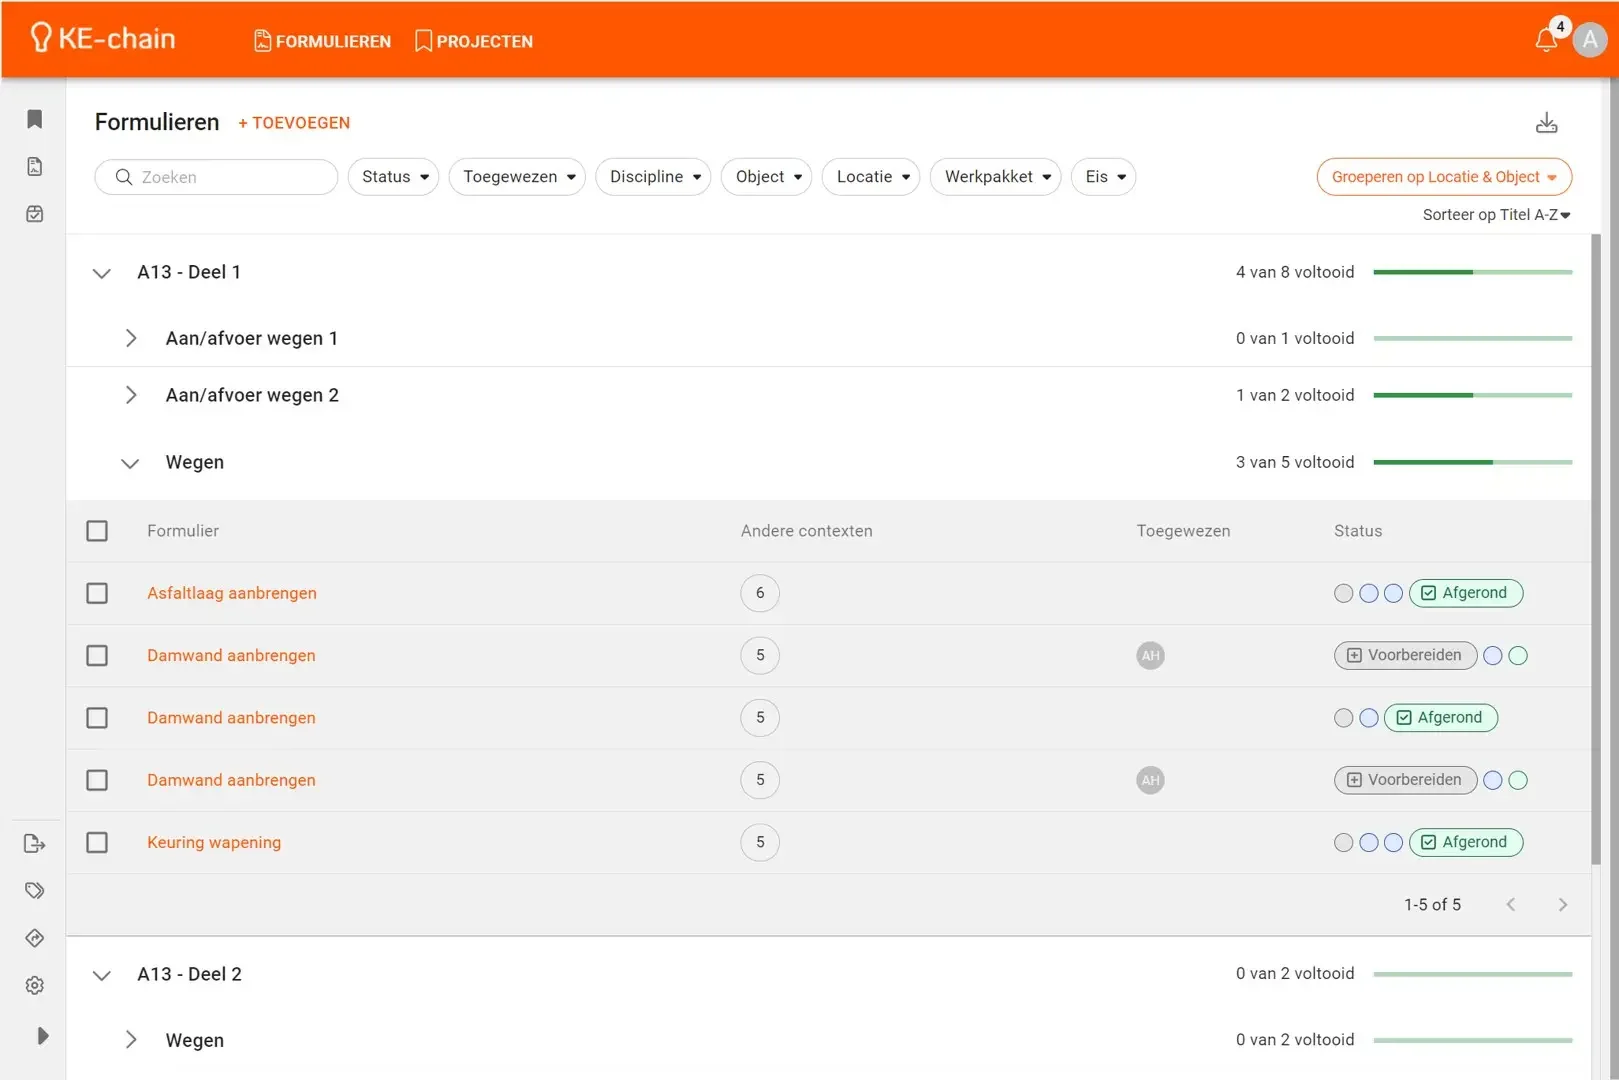Expand the Aan/afvoer wegen 1 group
Viewport: 1619px width, 1080px height.
[131, 339]
